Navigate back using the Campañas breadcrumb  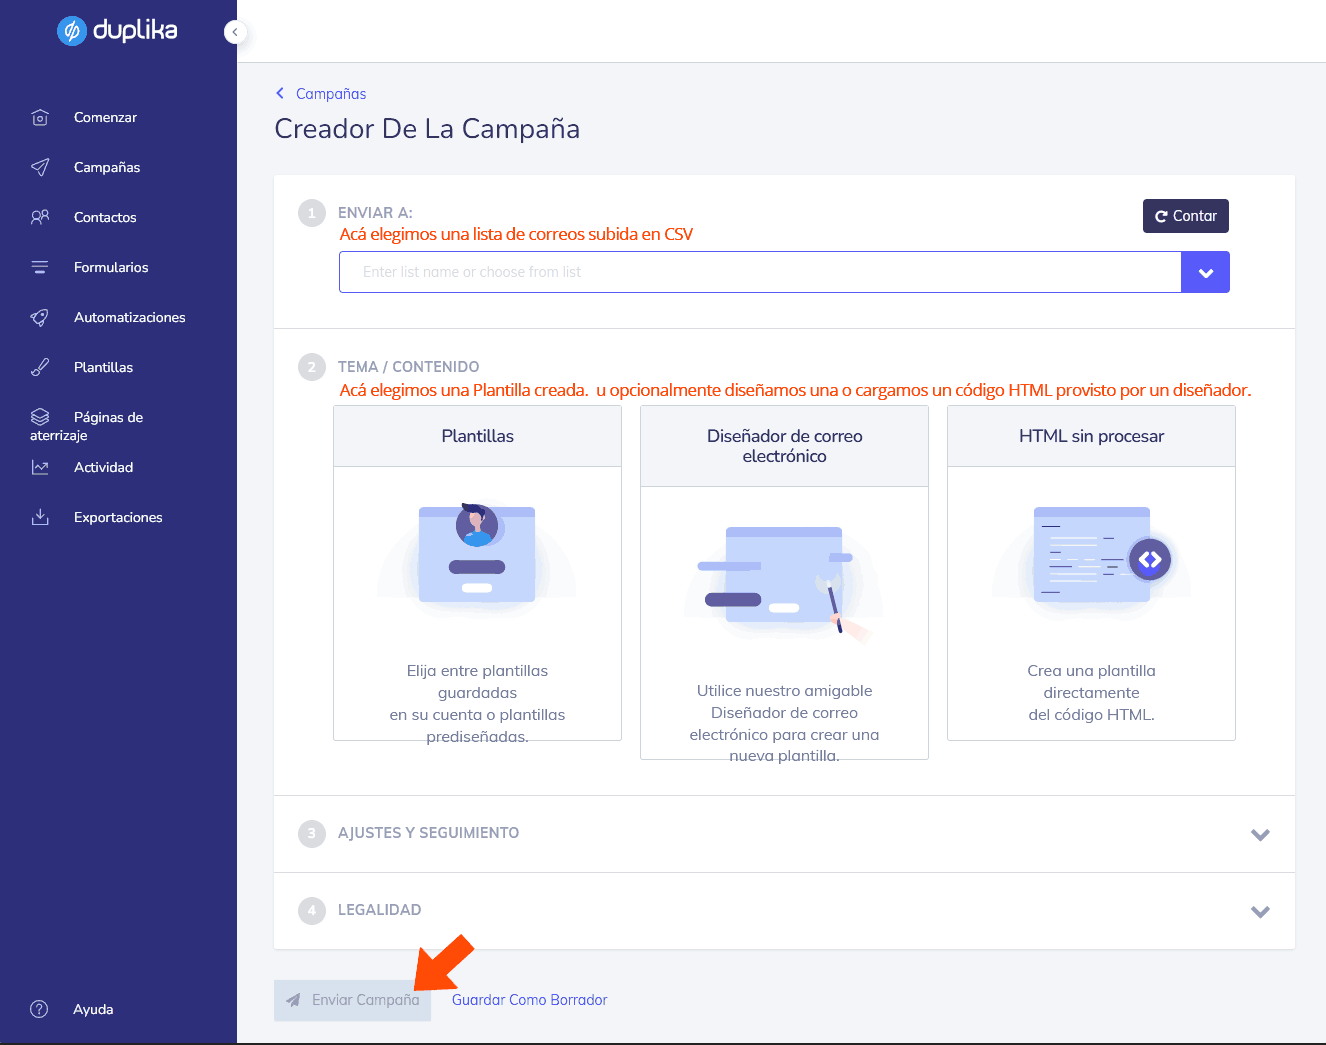coord(320,93)
